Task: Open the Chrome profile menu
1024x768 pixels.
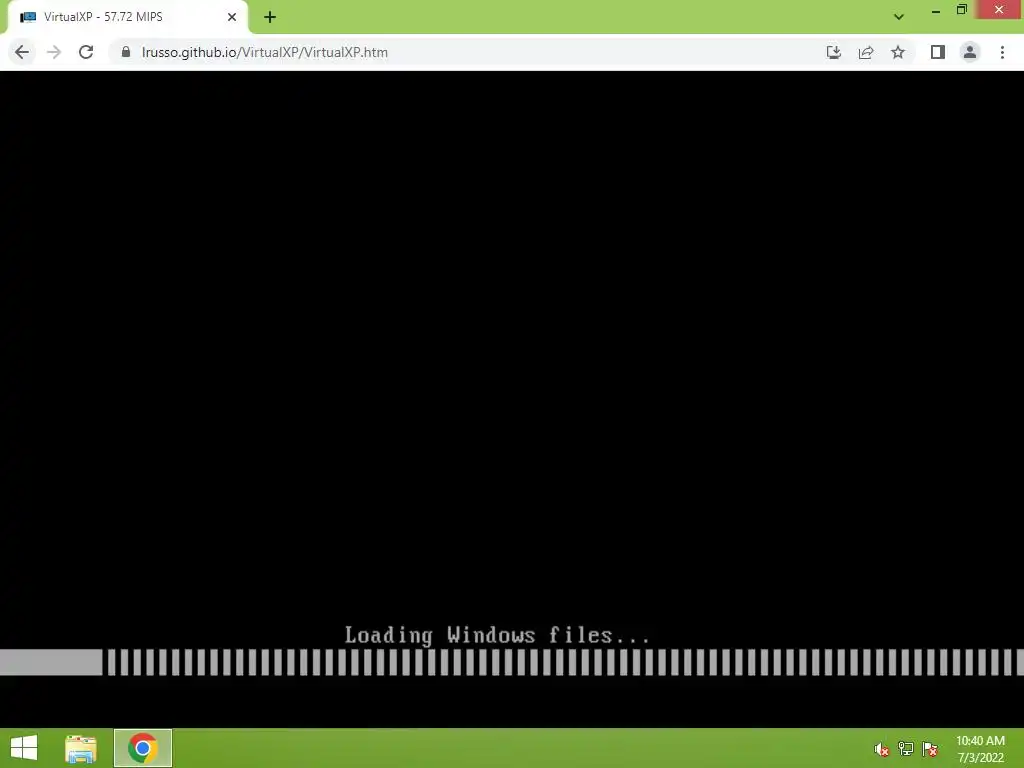Action: point(970,52)
